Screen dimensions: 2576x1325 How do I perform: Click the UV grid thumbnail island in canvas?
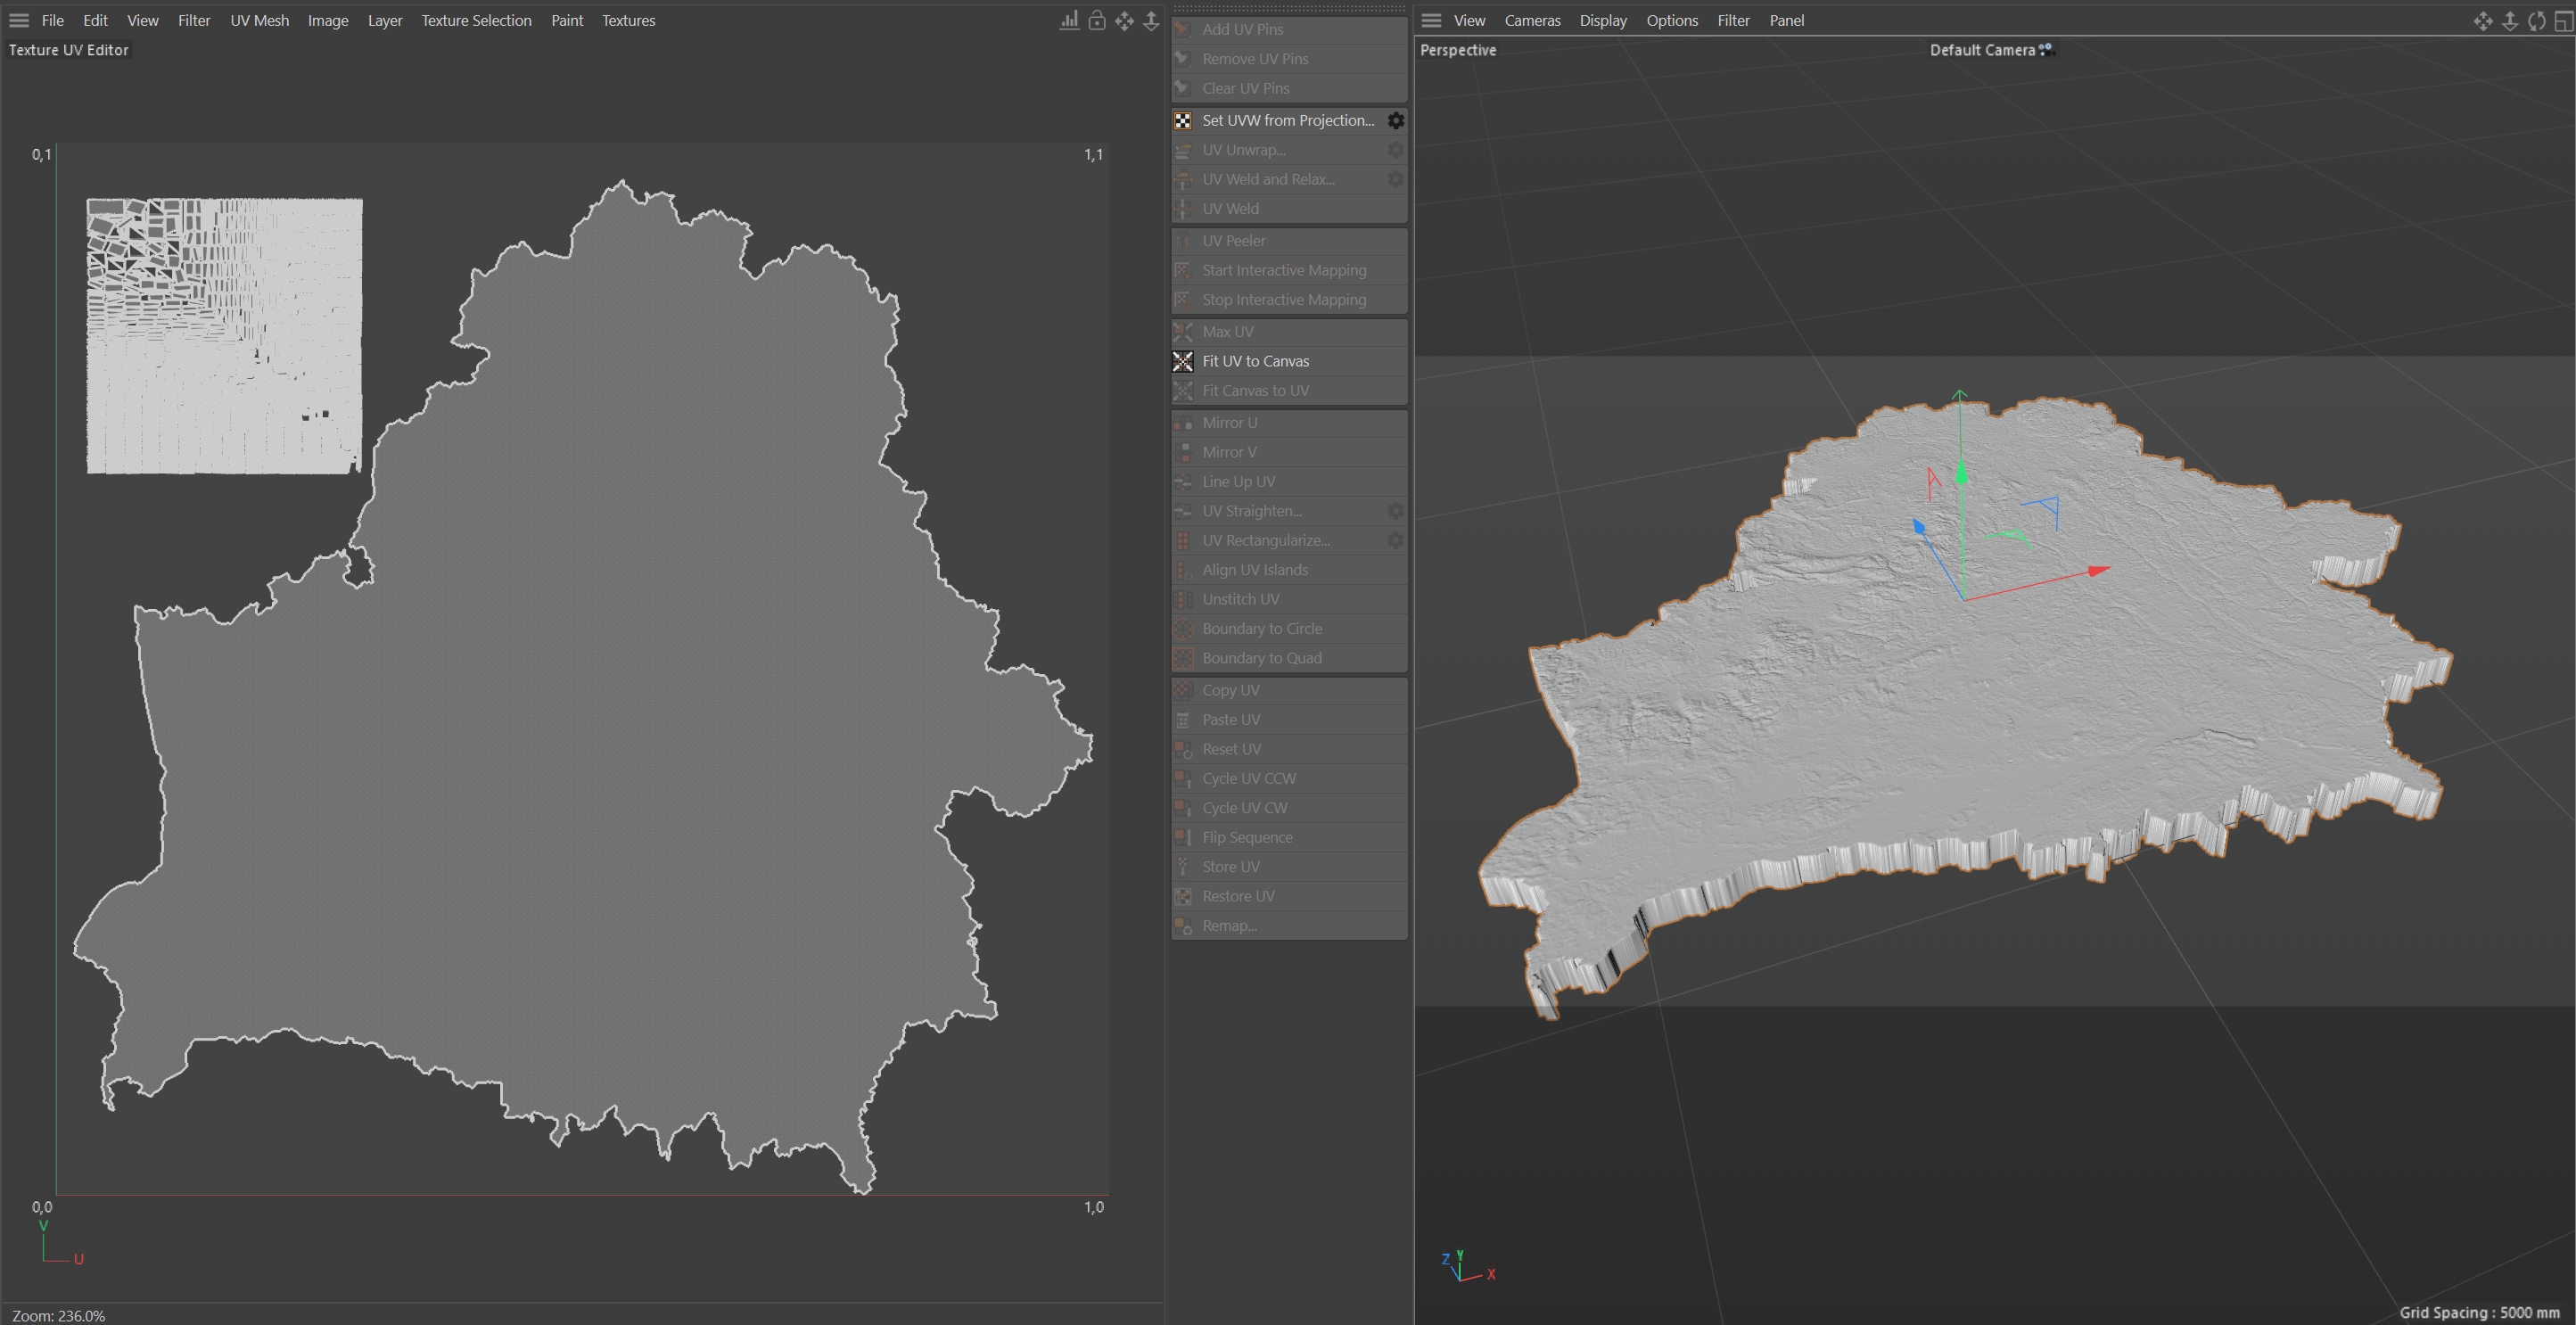click(x=224, y=336)
